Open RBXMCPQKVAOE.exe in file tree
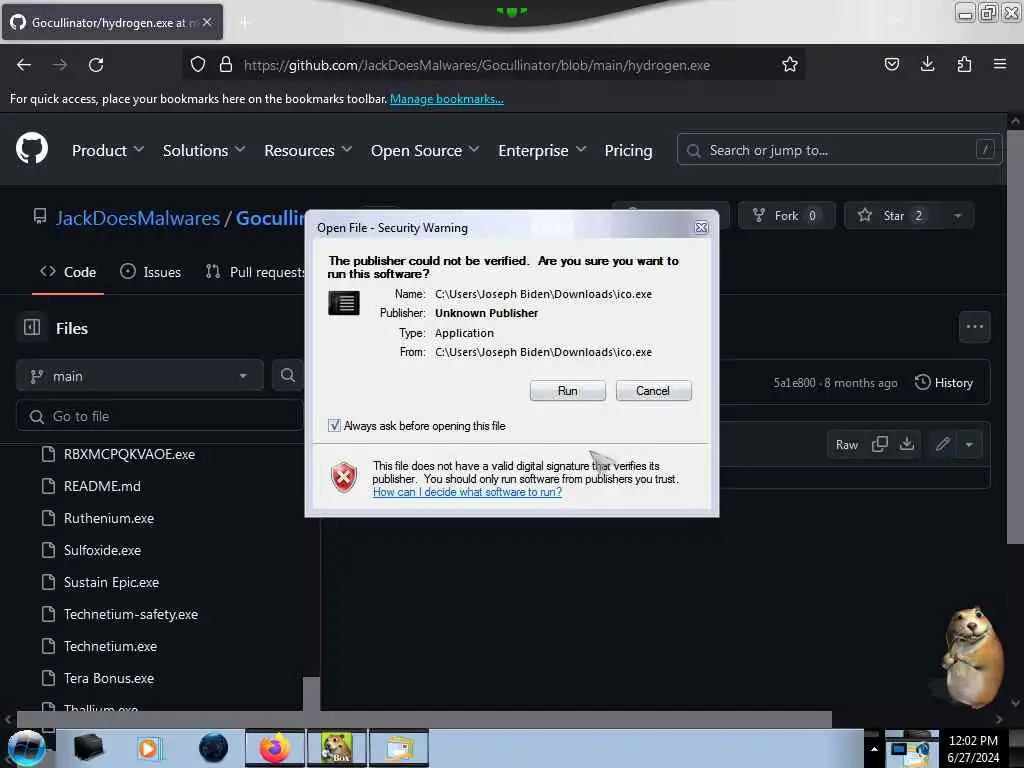Viewport: 1024px width, 768px height. tap(129, 454)
